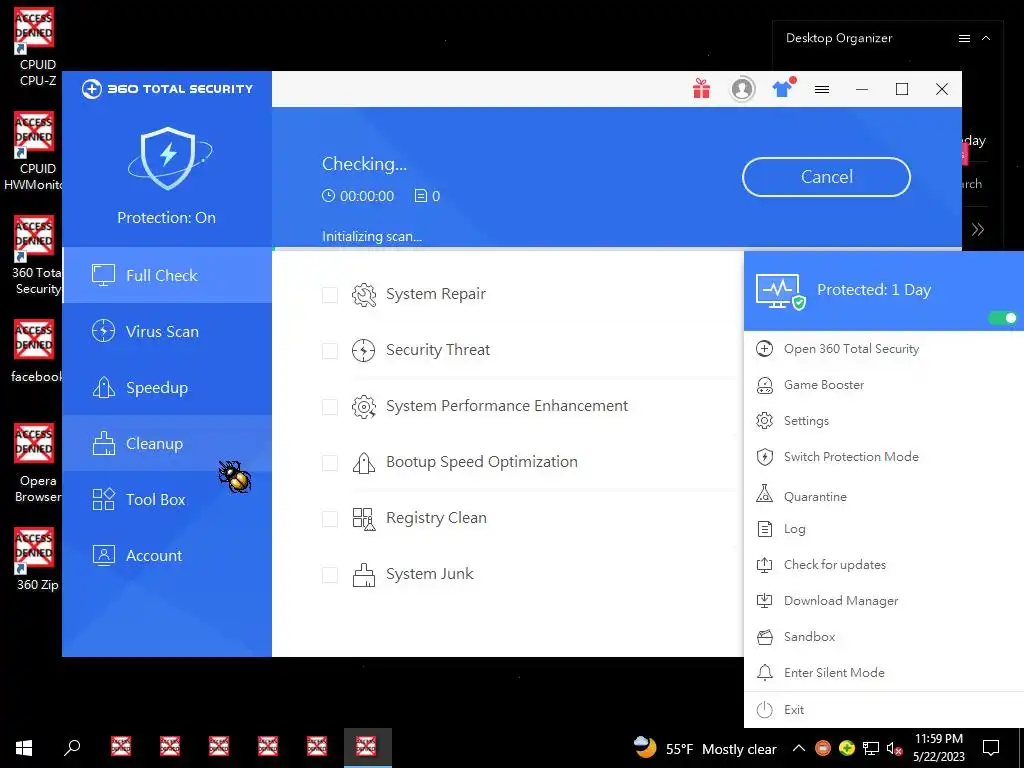Open the Windows Start menu
Image resolution: width=1024 pixels, height=768 pixels.
point(24,747)
